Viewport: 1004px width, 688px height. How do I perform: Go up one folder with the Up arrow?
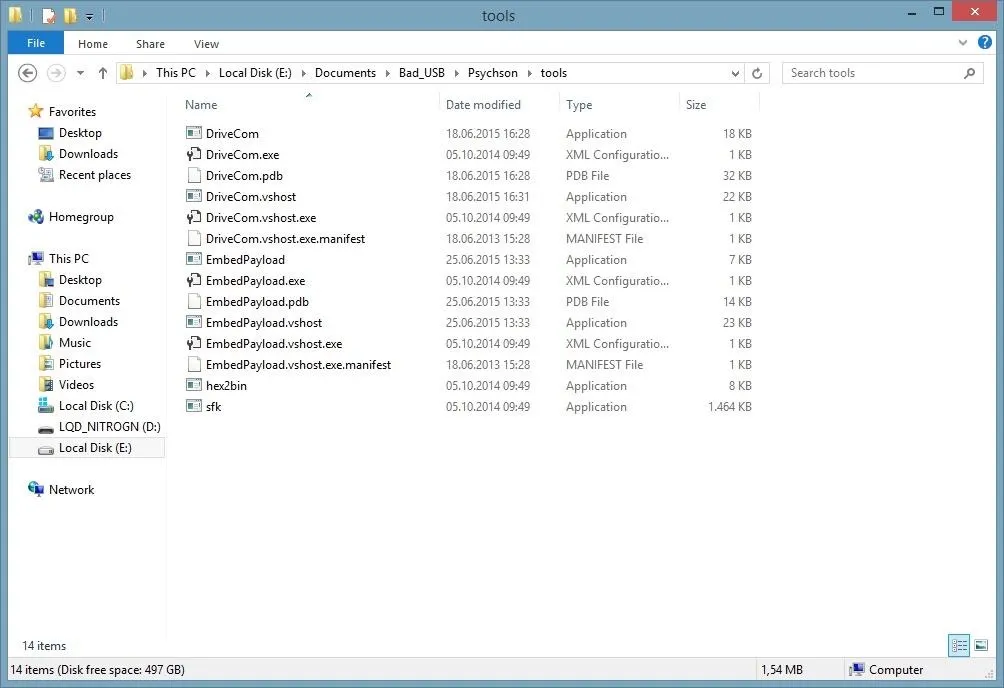point(102,73)
